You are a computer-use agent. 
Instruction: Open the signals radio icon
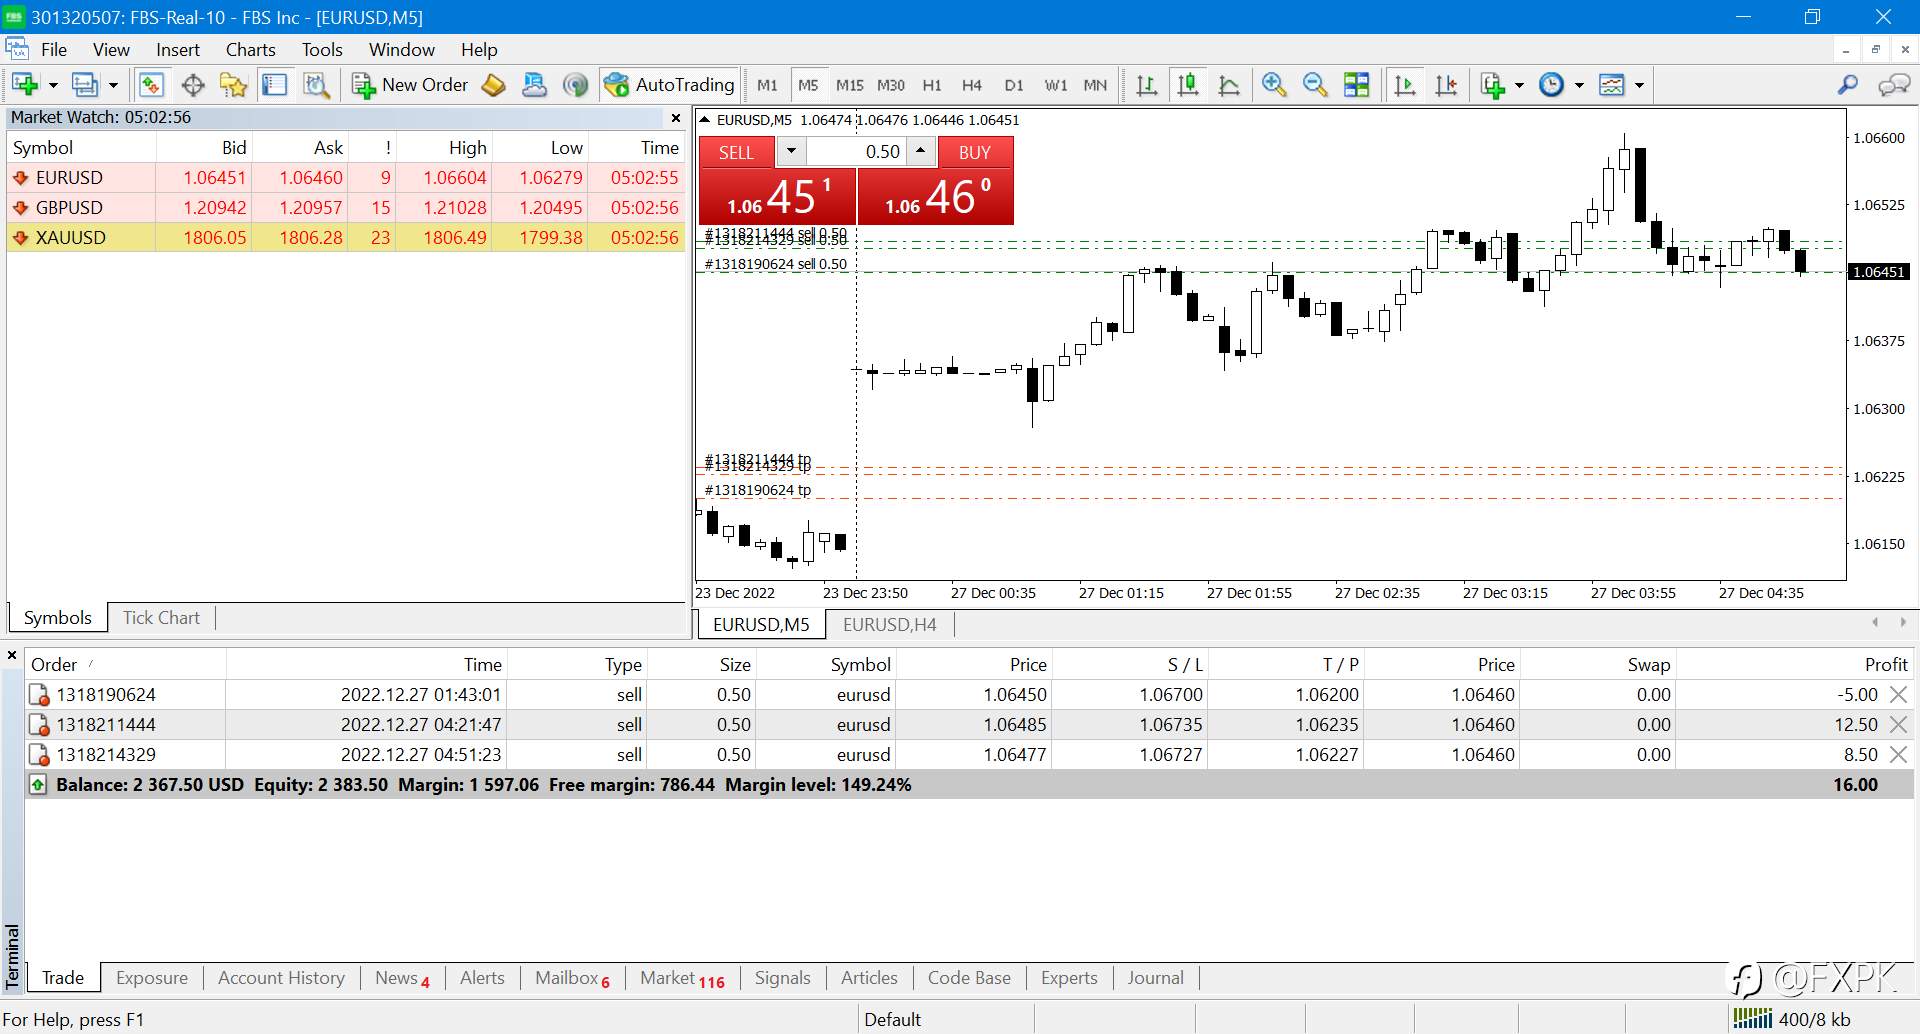[575, 85]
